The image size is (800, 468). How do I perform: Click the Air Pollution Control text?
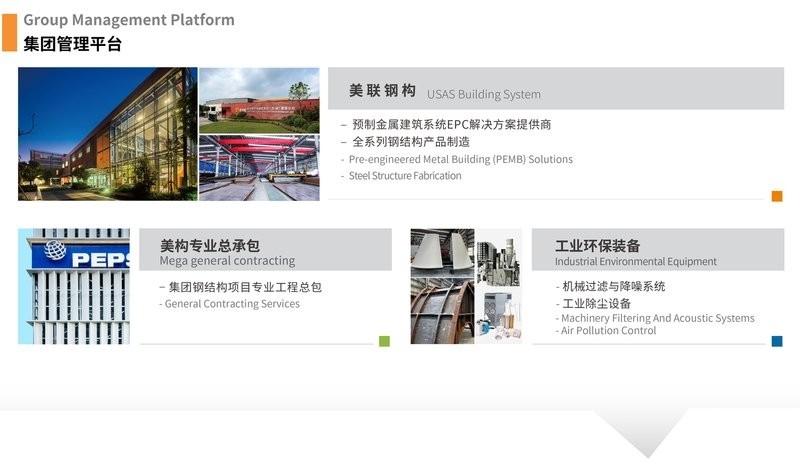(608, 331)
